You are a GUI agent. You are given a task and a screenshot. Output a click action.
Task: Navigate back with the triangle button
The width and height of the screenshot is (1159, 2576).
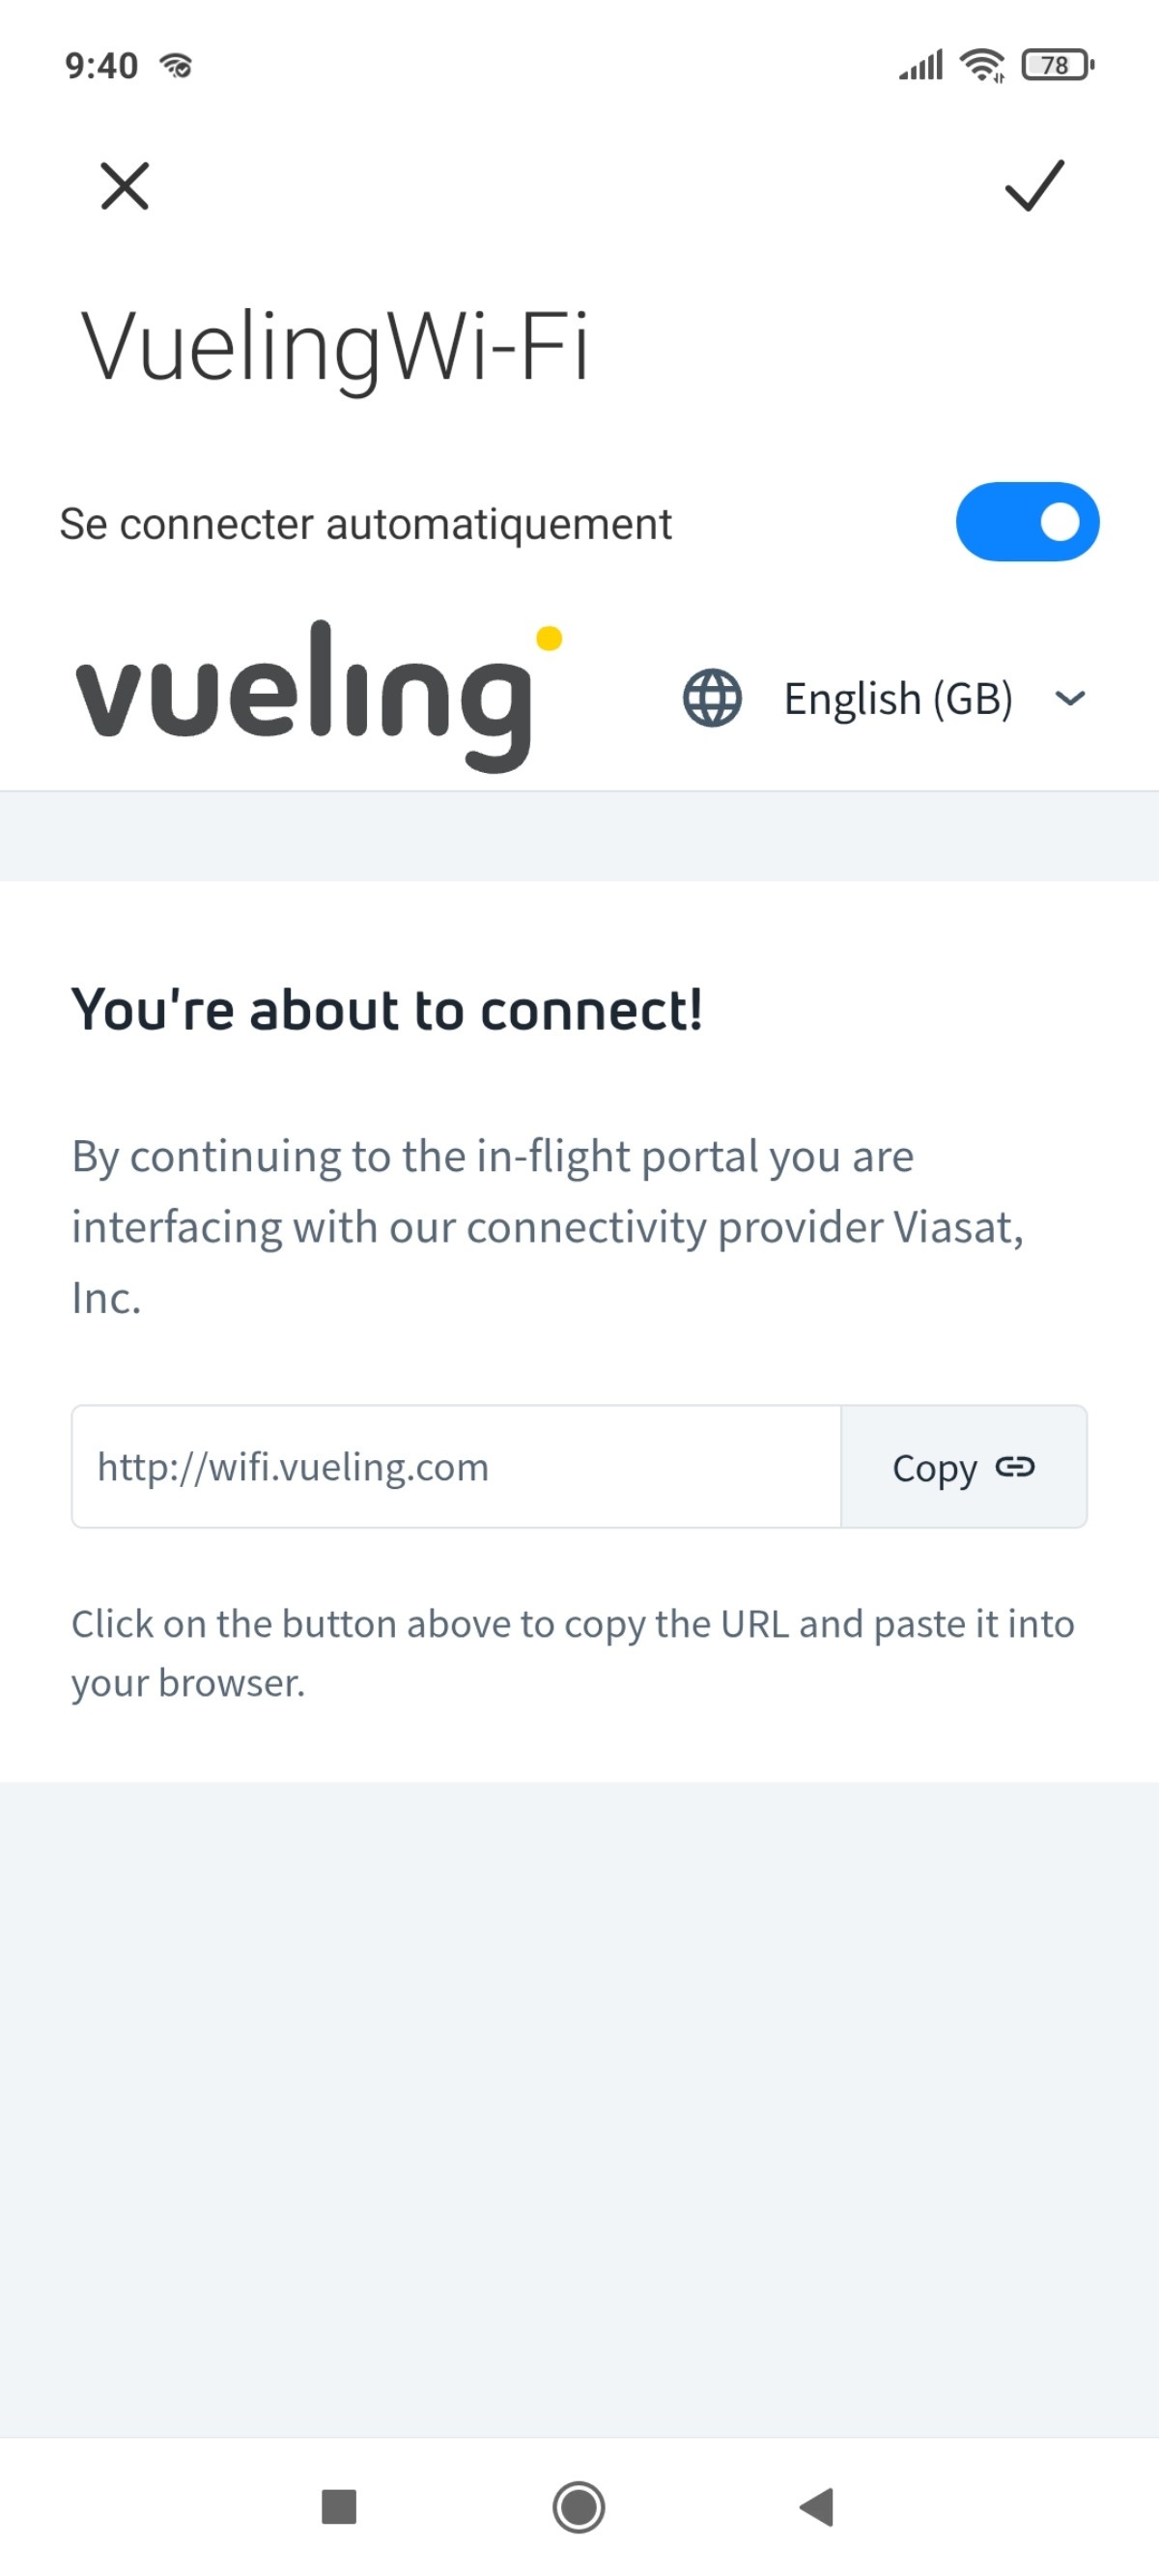[817, 2507]
